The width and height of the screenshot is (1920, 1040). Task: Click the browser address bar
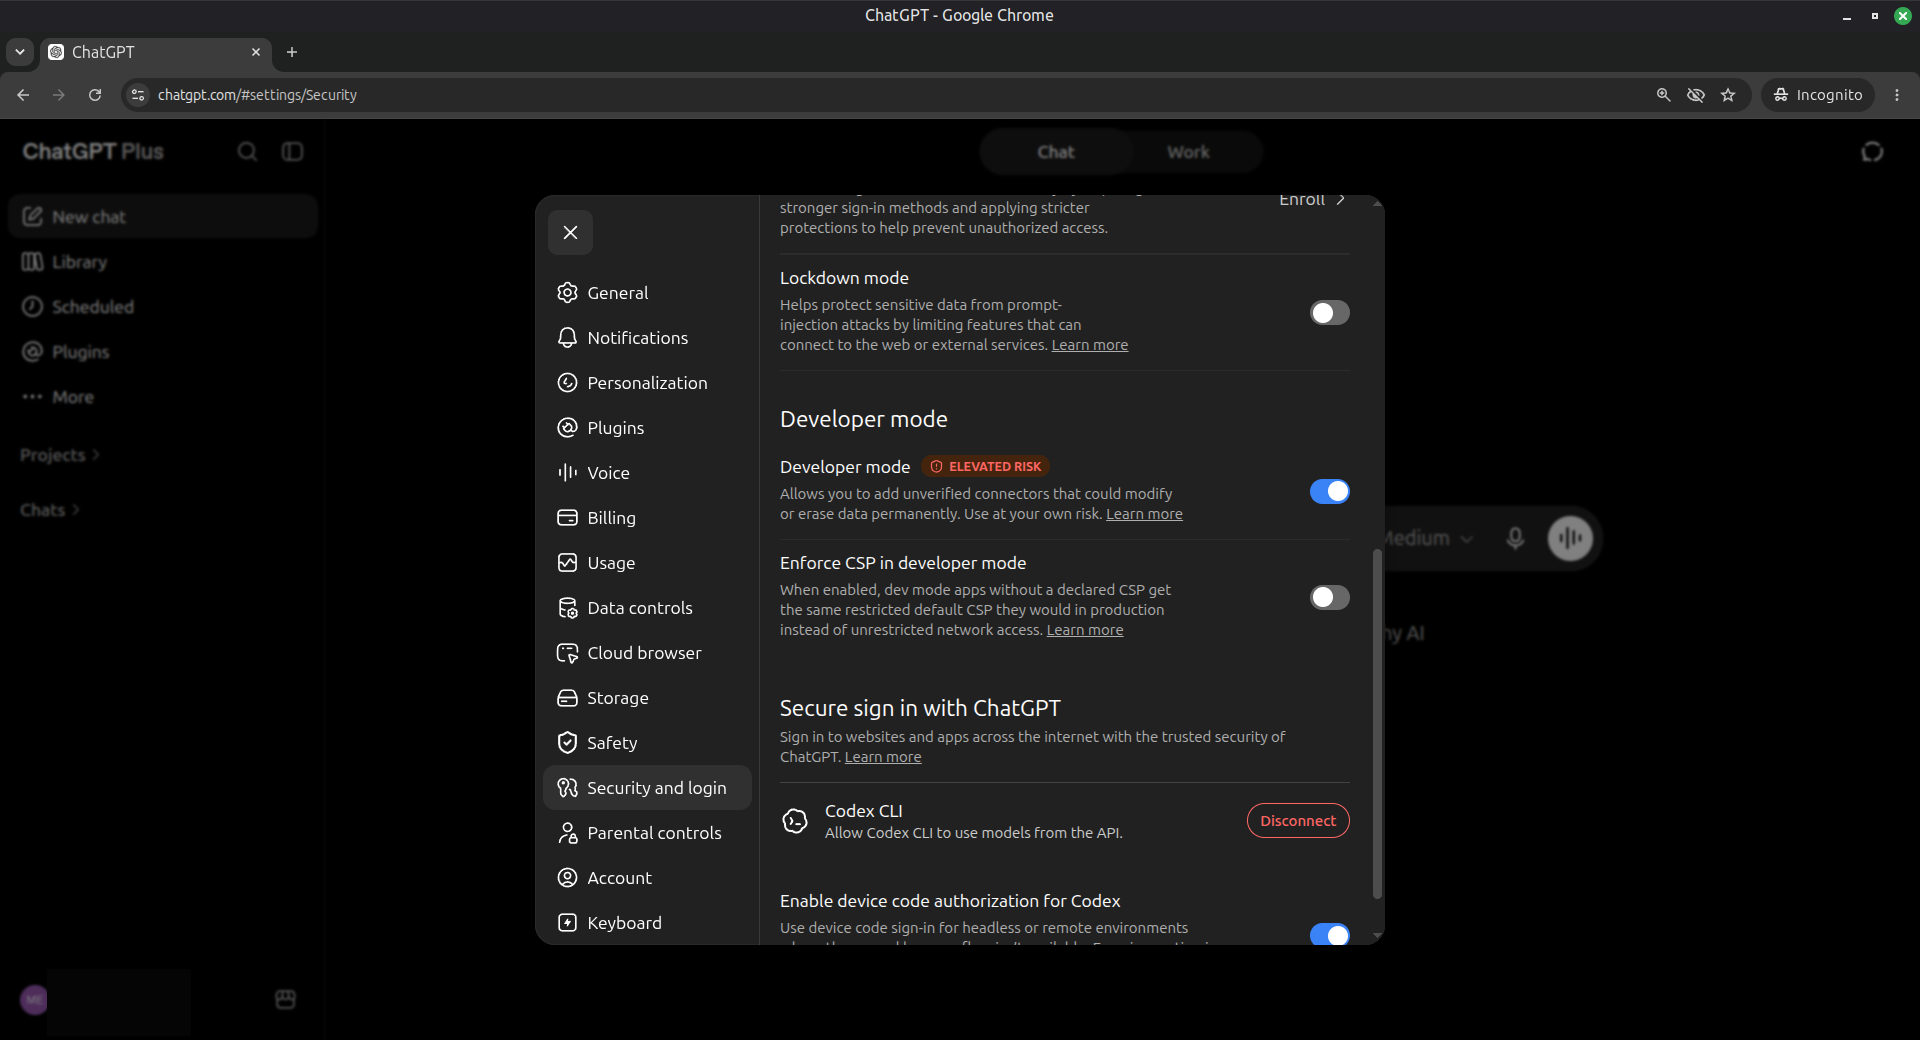coord(900,95)
